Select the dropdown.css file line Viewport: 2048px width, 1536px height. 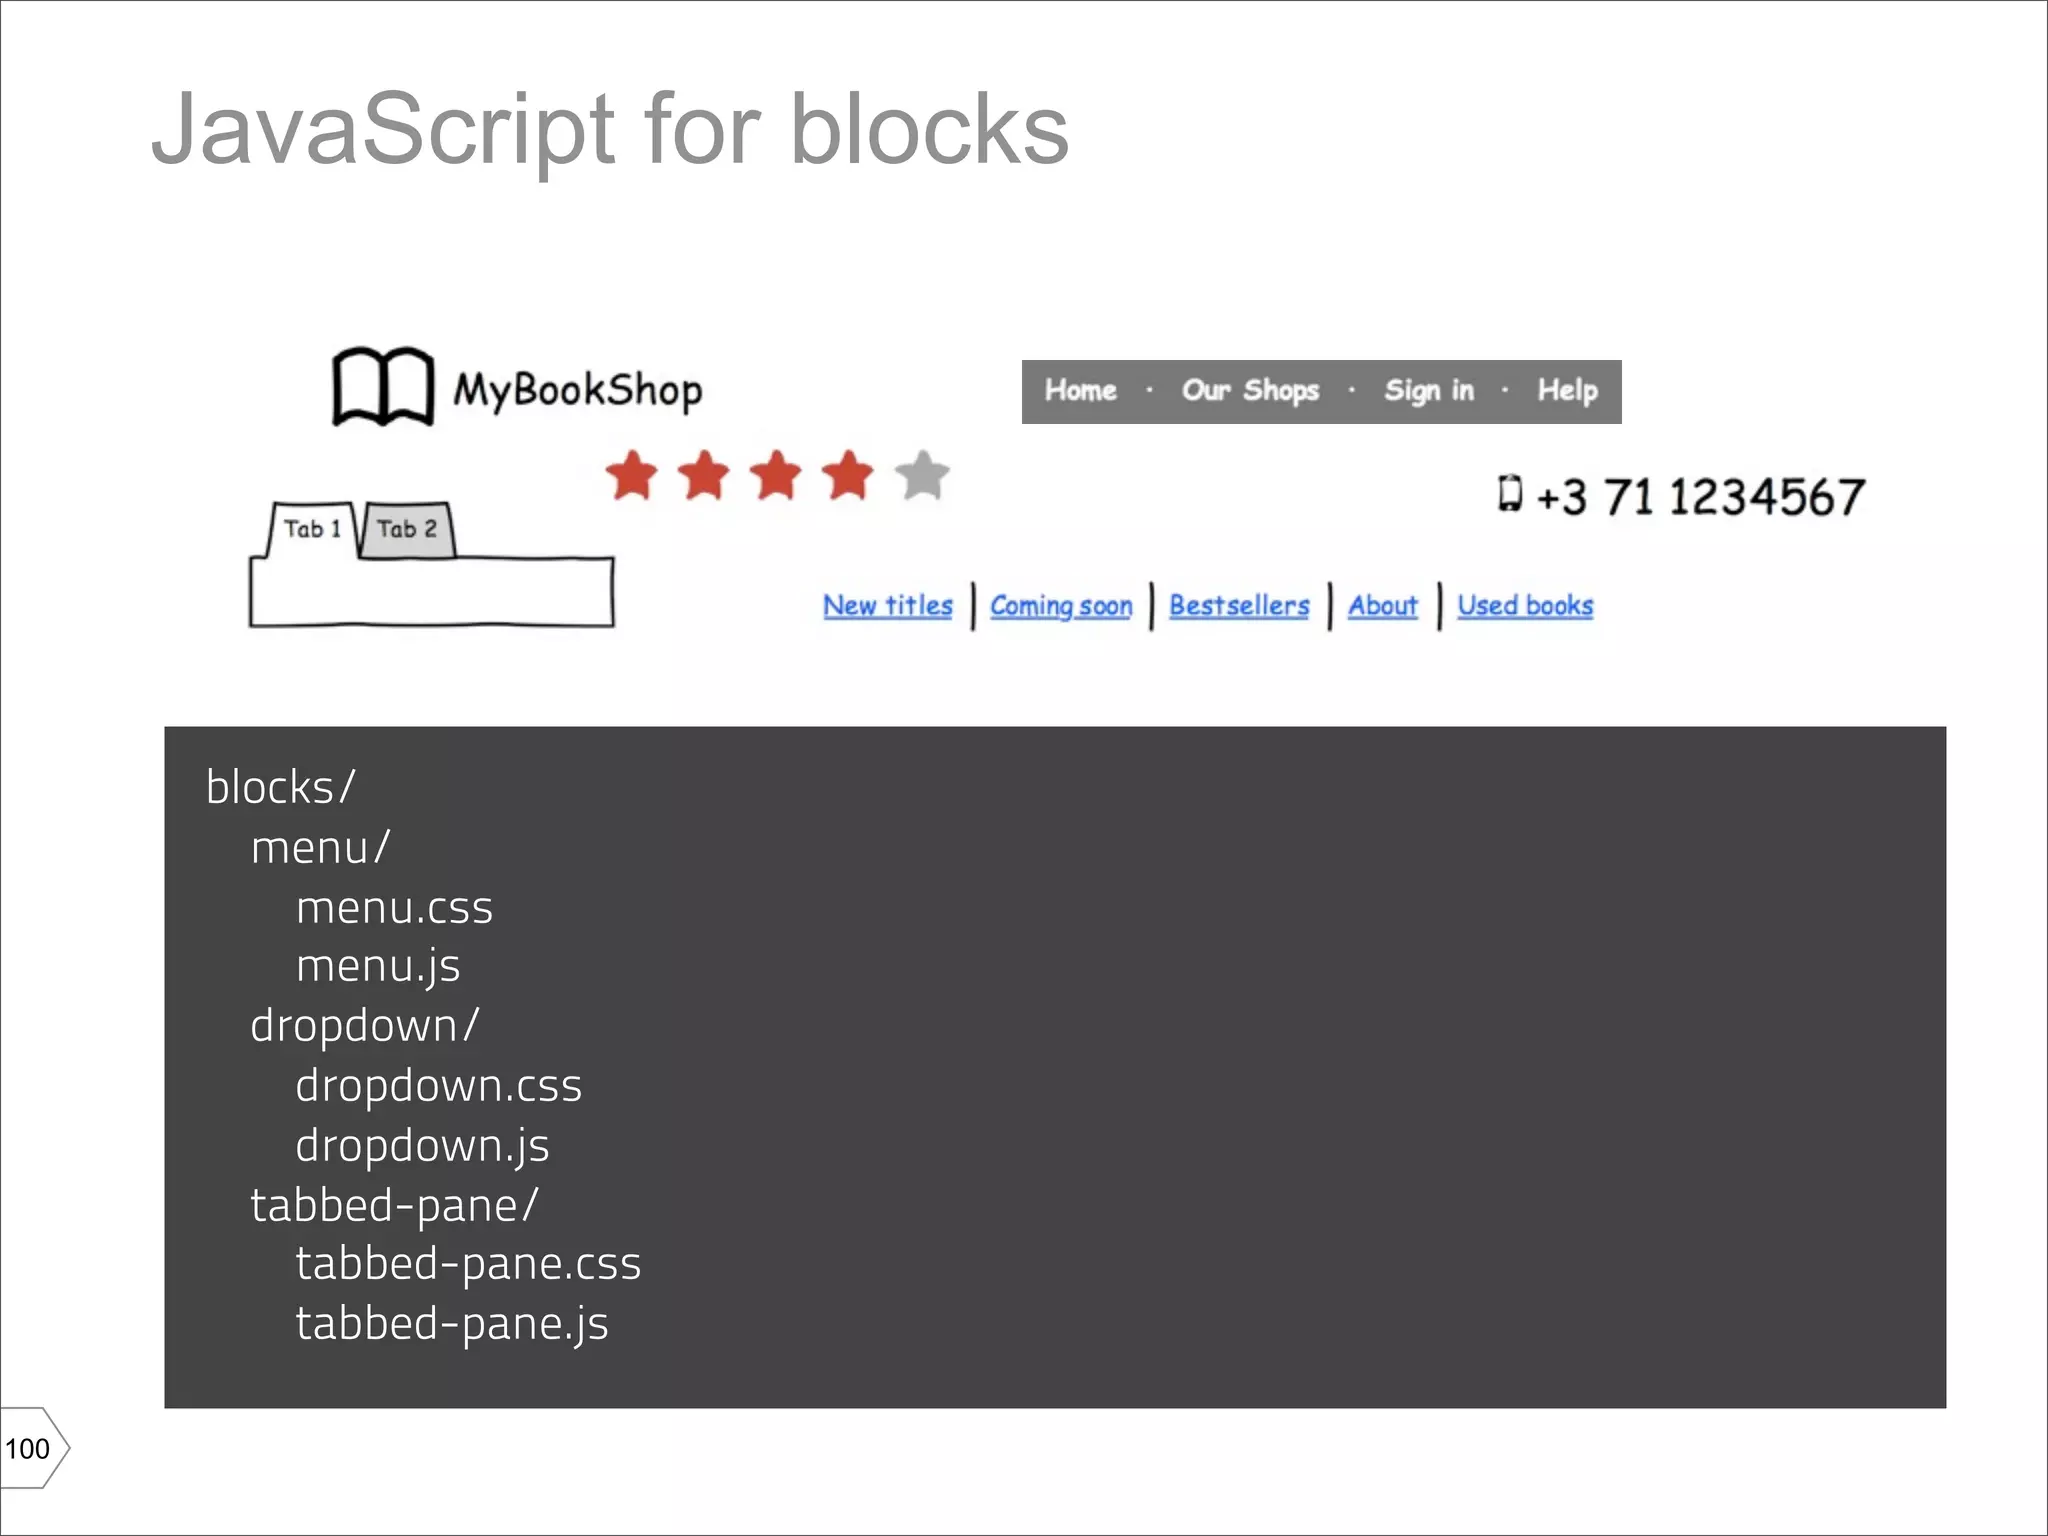tap(438, 1086)
